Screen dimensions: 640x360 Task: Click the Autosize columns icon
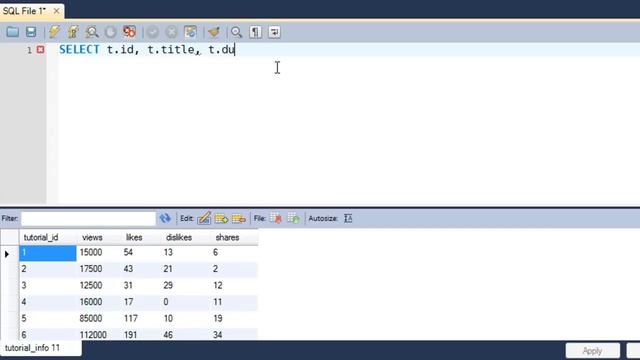click(348, 218)
